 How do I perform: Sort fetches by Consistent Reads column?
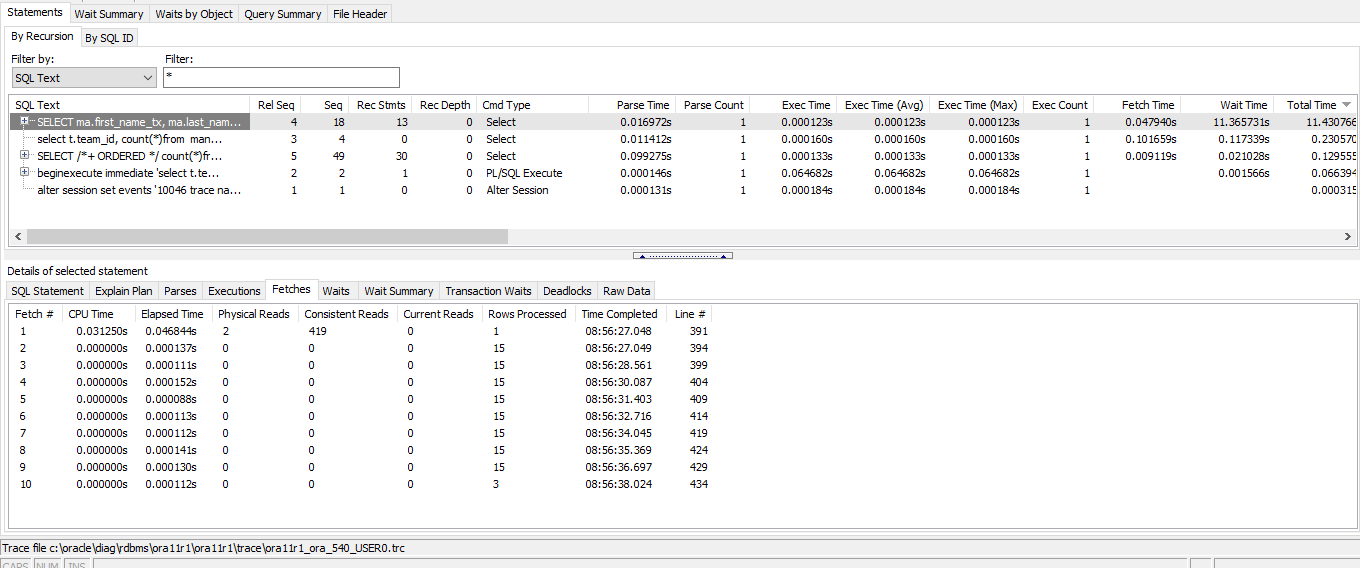(x=346, y=314)
